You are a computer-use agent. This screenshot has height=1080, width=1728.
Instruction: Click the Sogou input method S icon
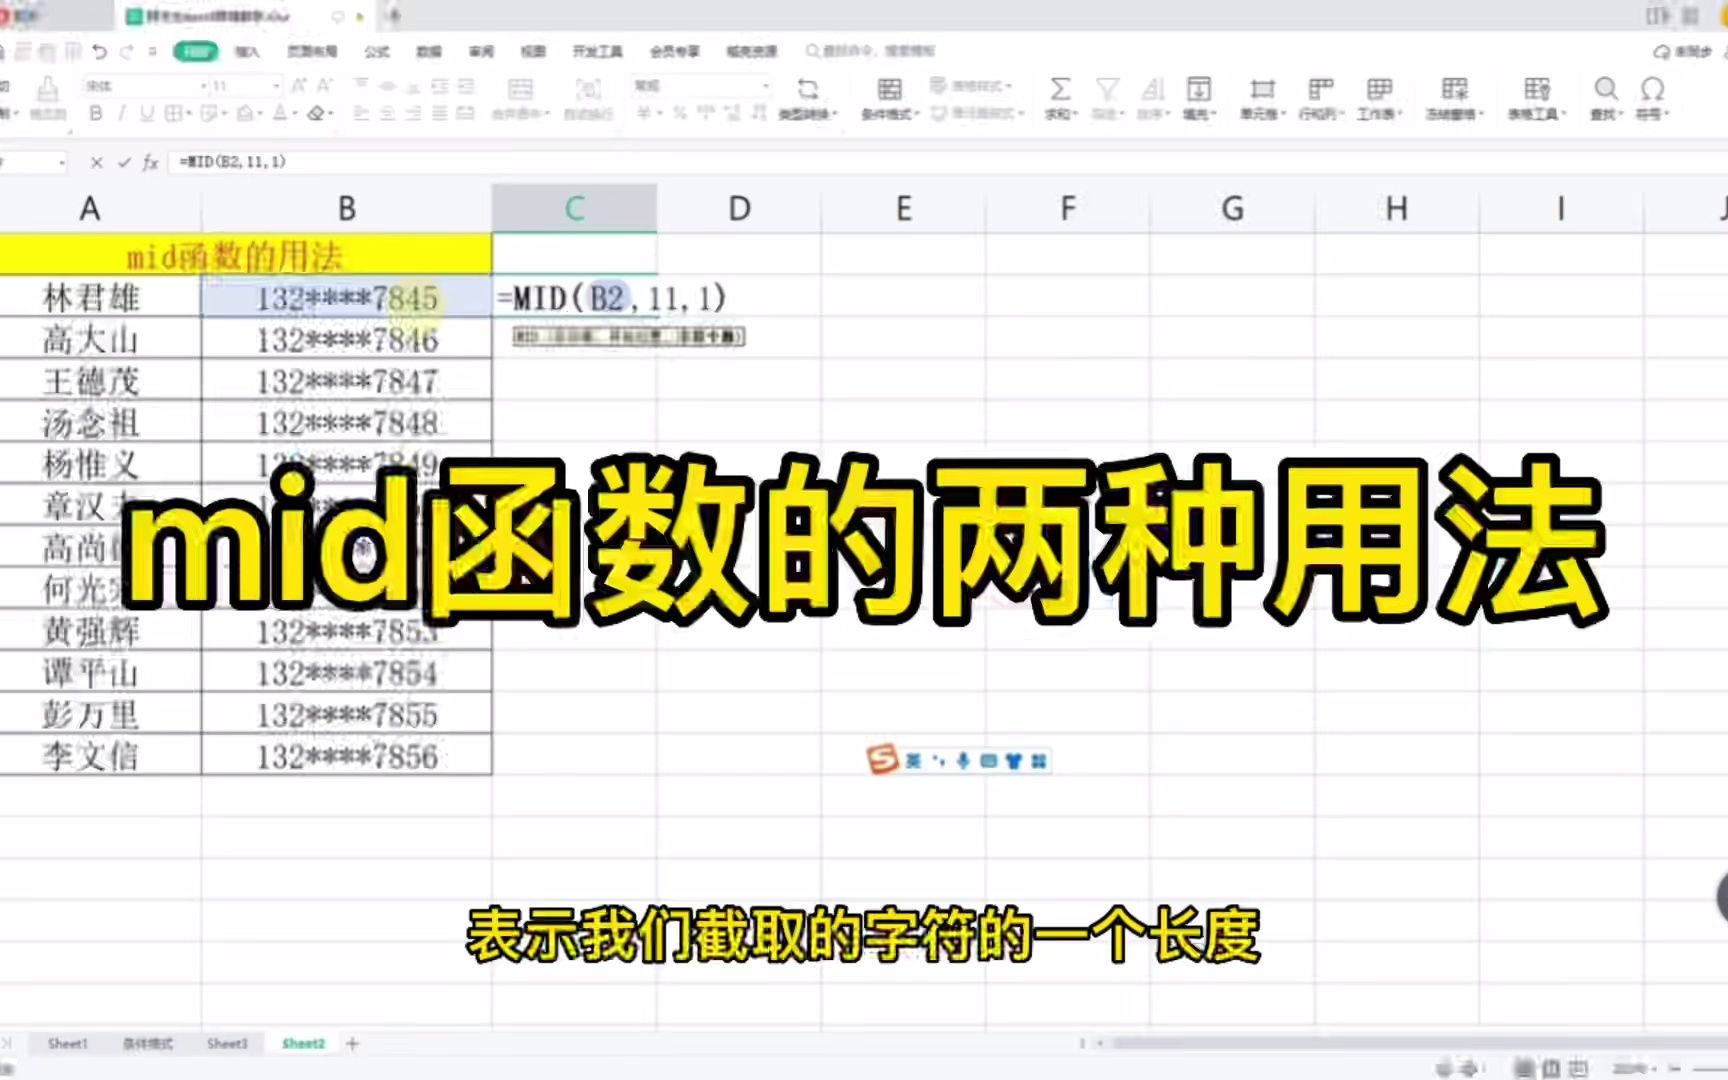882,760
